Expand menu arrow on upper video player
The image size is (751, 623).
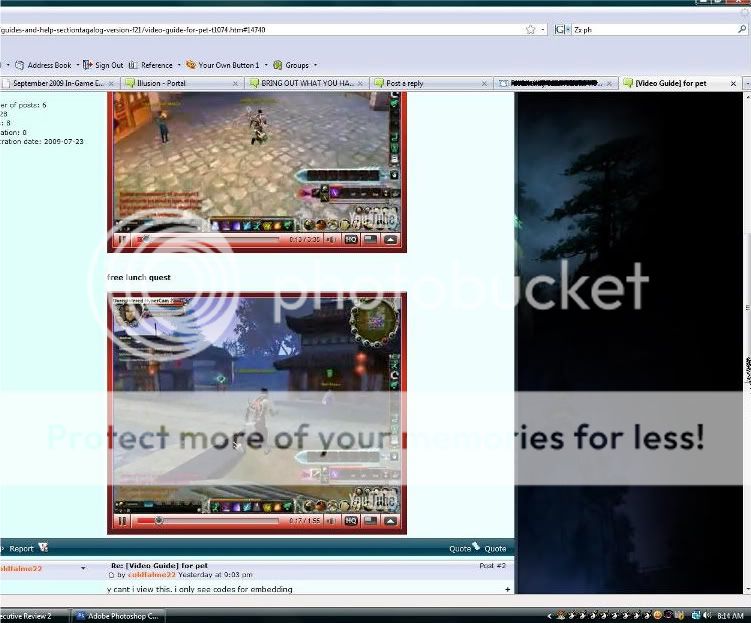[x=391, y=239]
